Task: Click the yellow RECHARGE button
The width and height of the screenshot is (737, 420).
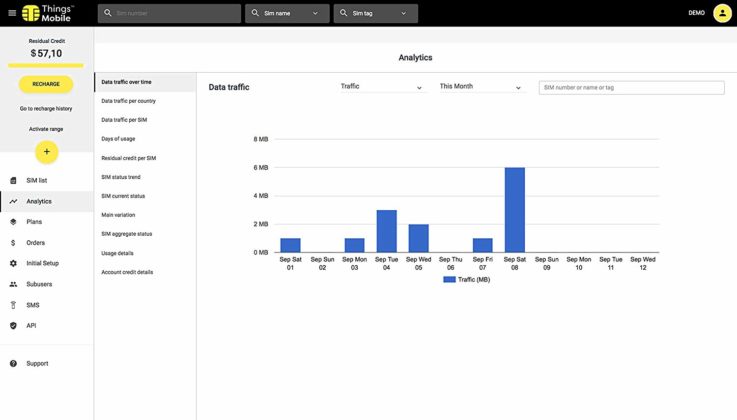Action: [x=46, y=84]
